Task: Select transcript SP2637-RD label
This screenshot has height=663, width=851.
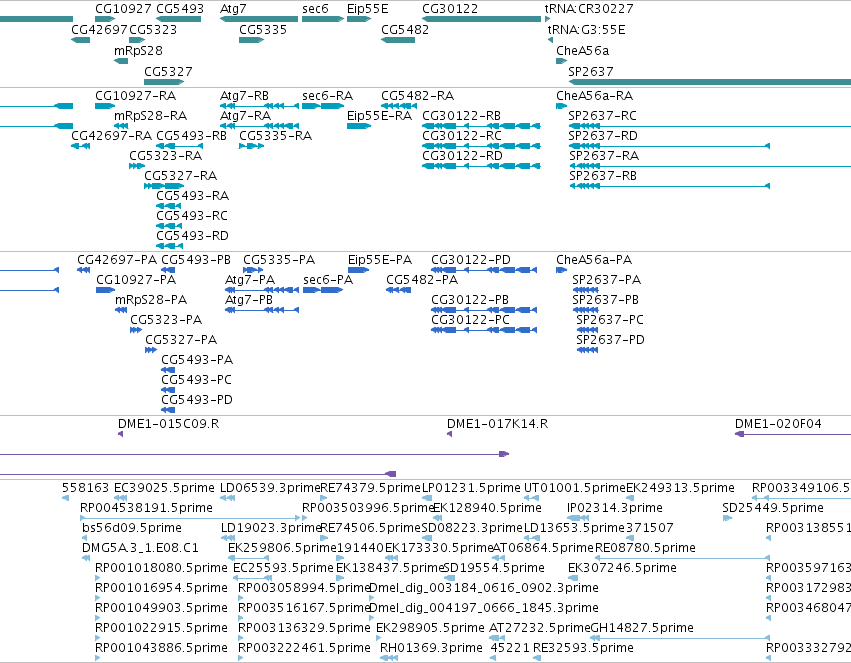Action: (x=603, y=136)
